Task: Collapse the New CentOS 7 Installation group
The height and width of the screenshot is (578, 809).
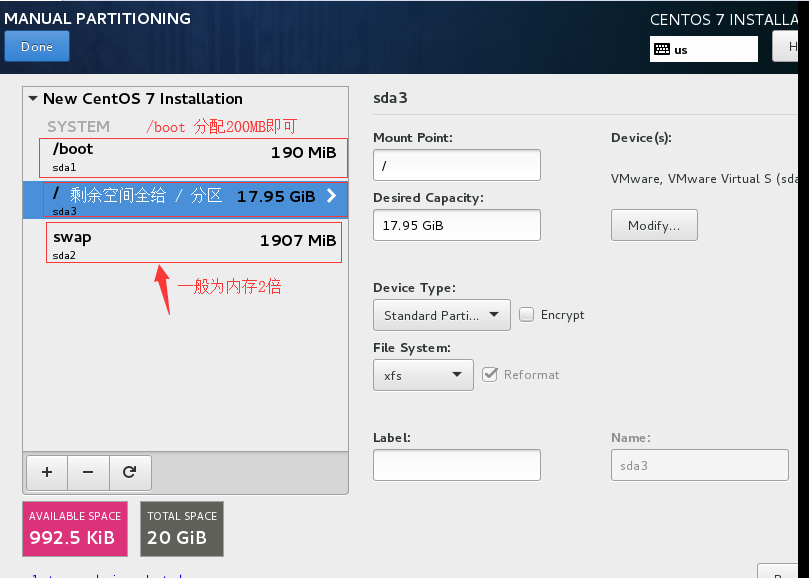Action: (33, 98)
